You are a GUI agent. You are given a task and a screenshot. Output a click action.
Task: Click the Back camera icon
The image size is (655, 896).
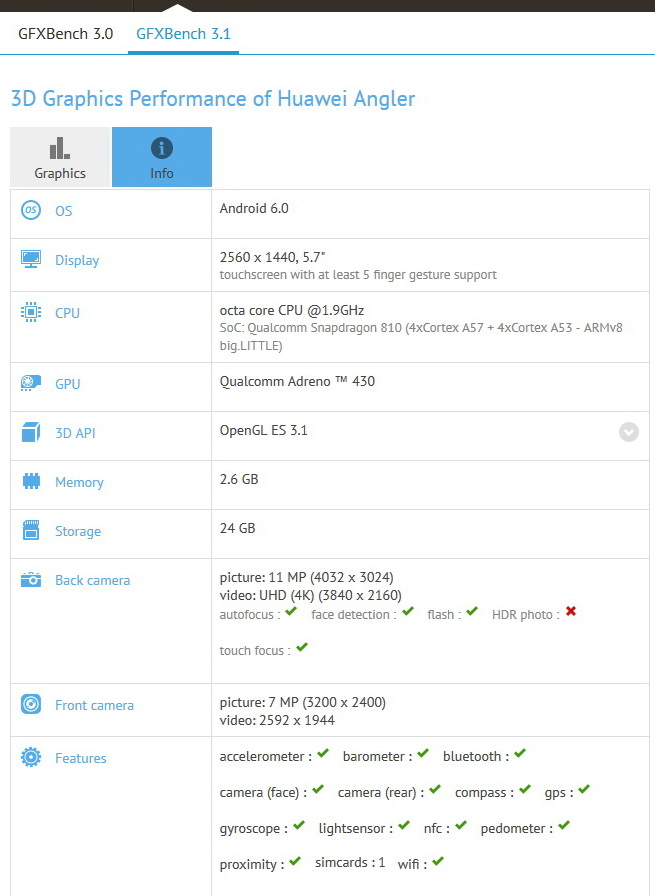pyautogui.click(x=31, y=579)
